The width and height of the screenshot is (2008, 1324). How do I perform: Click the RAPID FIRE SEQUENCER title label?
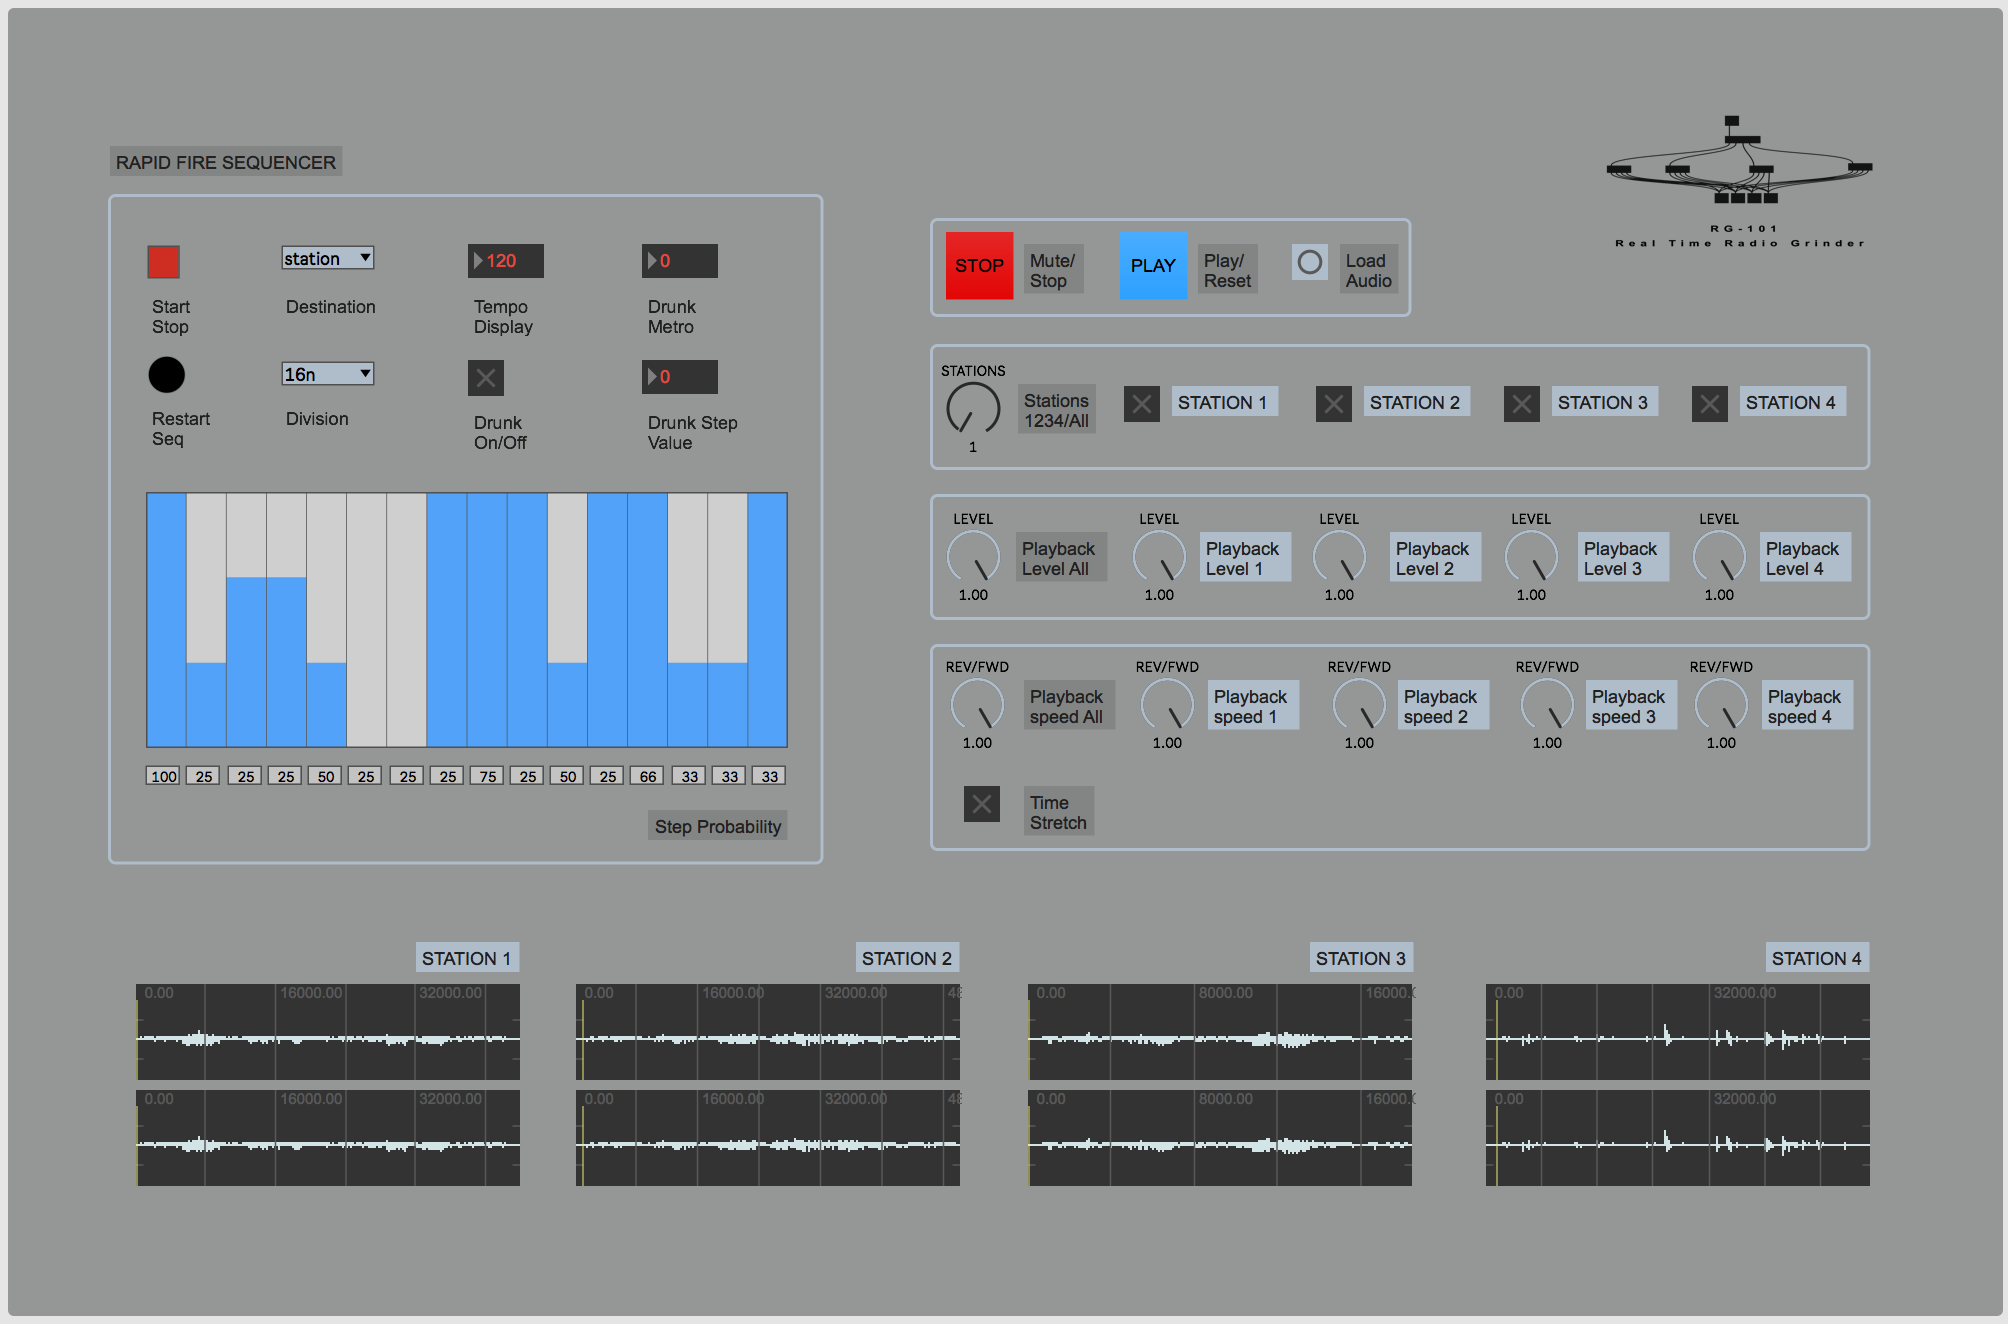[x=226, y=162]
